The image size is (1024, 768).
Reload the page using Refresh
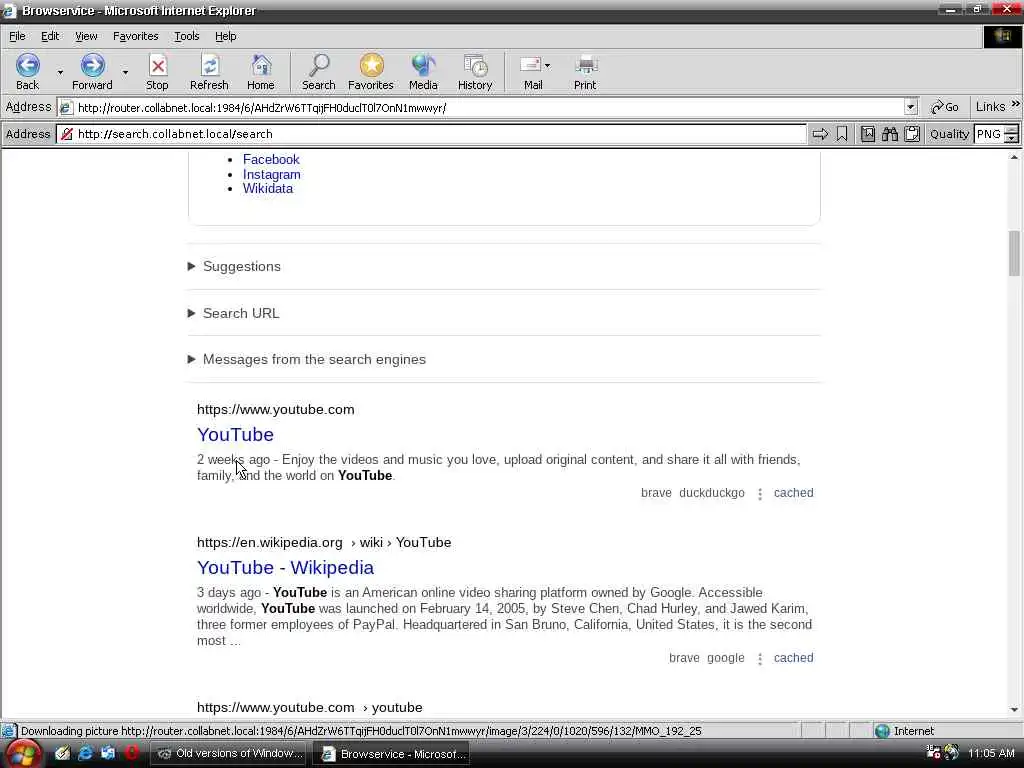pyautogui.click(x=209, y=72)
